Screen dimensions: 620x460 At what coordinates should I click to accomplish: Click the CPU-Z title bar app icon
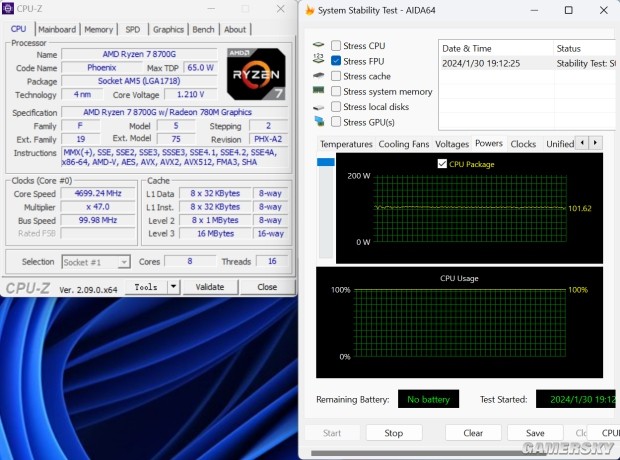(x=8, y=8)
